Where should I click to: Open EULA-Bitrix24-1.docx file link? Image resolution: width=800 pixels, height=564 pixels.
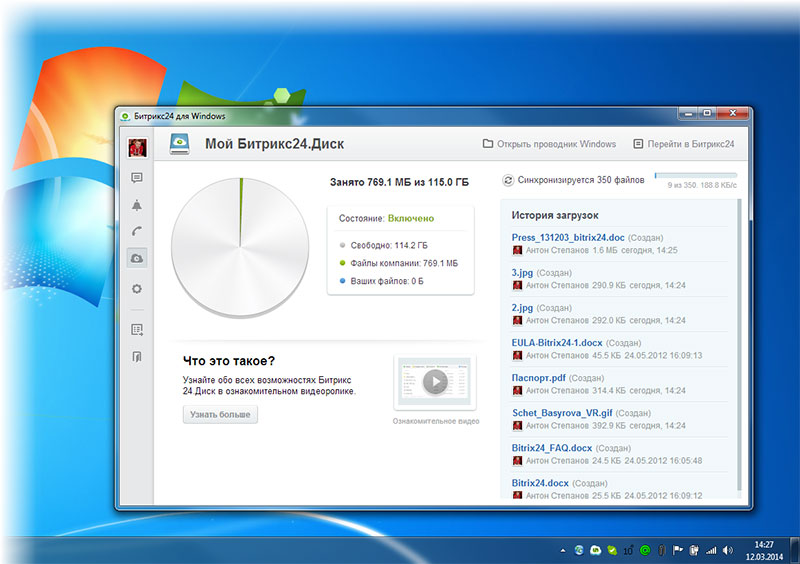[557, 342]
